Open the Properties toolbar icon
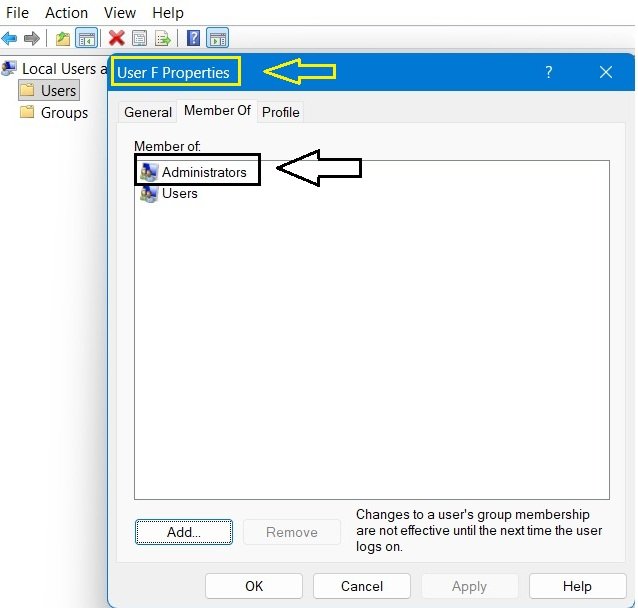Viewport: 638px width, 608px height. pyautogui.click(x=140, y=39)
